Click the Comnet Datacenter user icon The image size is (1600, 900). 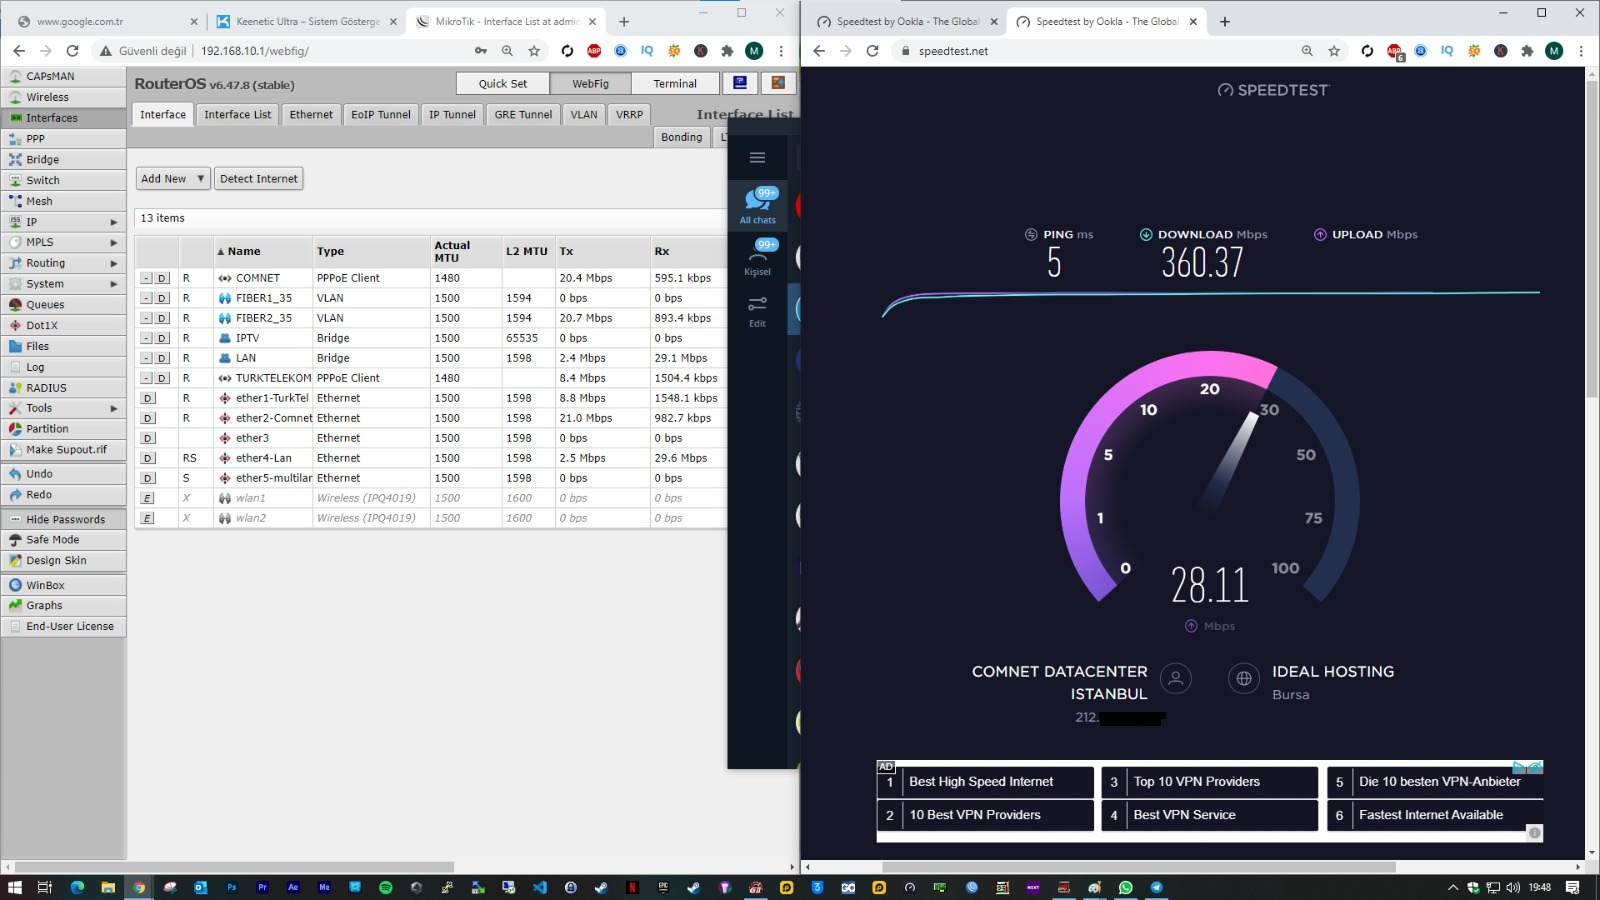pyautogui.click(x=1176, y=679)
